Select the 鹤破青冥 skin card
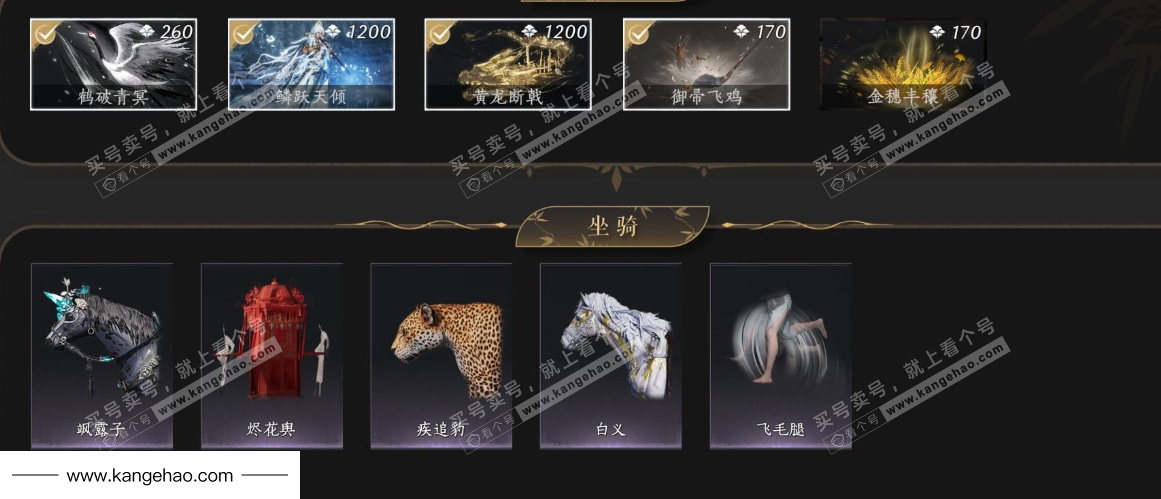1161x499 pixels. point(113,64)
